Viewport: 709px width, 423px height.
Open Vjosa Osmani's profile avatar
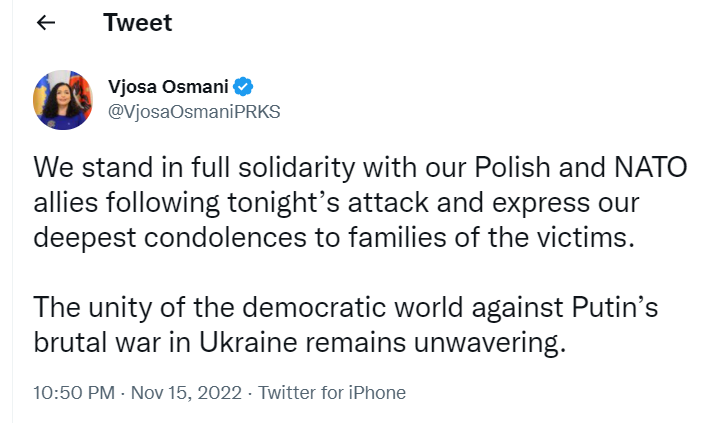[64, 100]
